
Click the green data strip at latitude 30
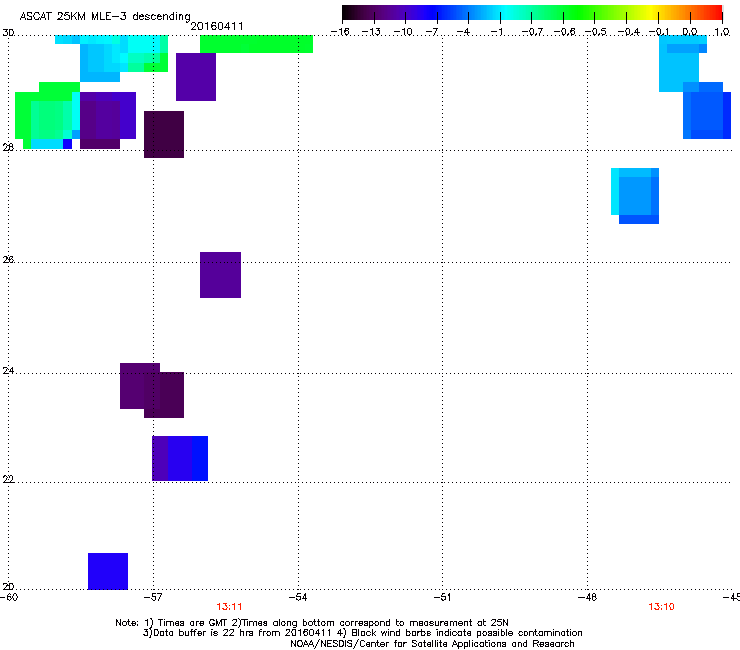tap(256, 44)
